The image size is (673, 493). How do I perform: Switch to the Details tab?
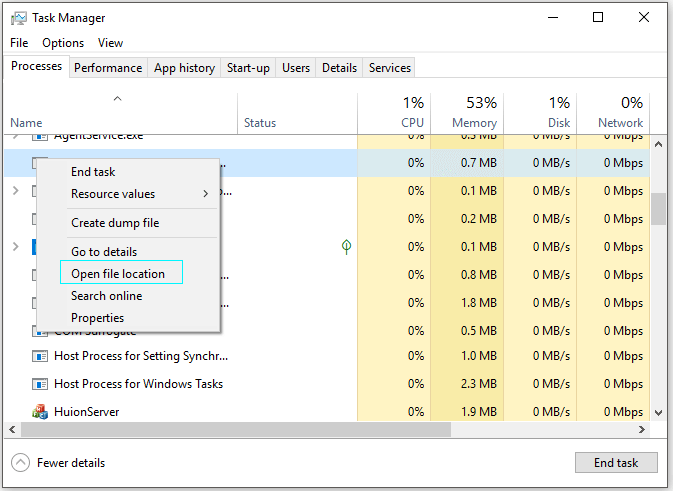(x=340, y=68)
